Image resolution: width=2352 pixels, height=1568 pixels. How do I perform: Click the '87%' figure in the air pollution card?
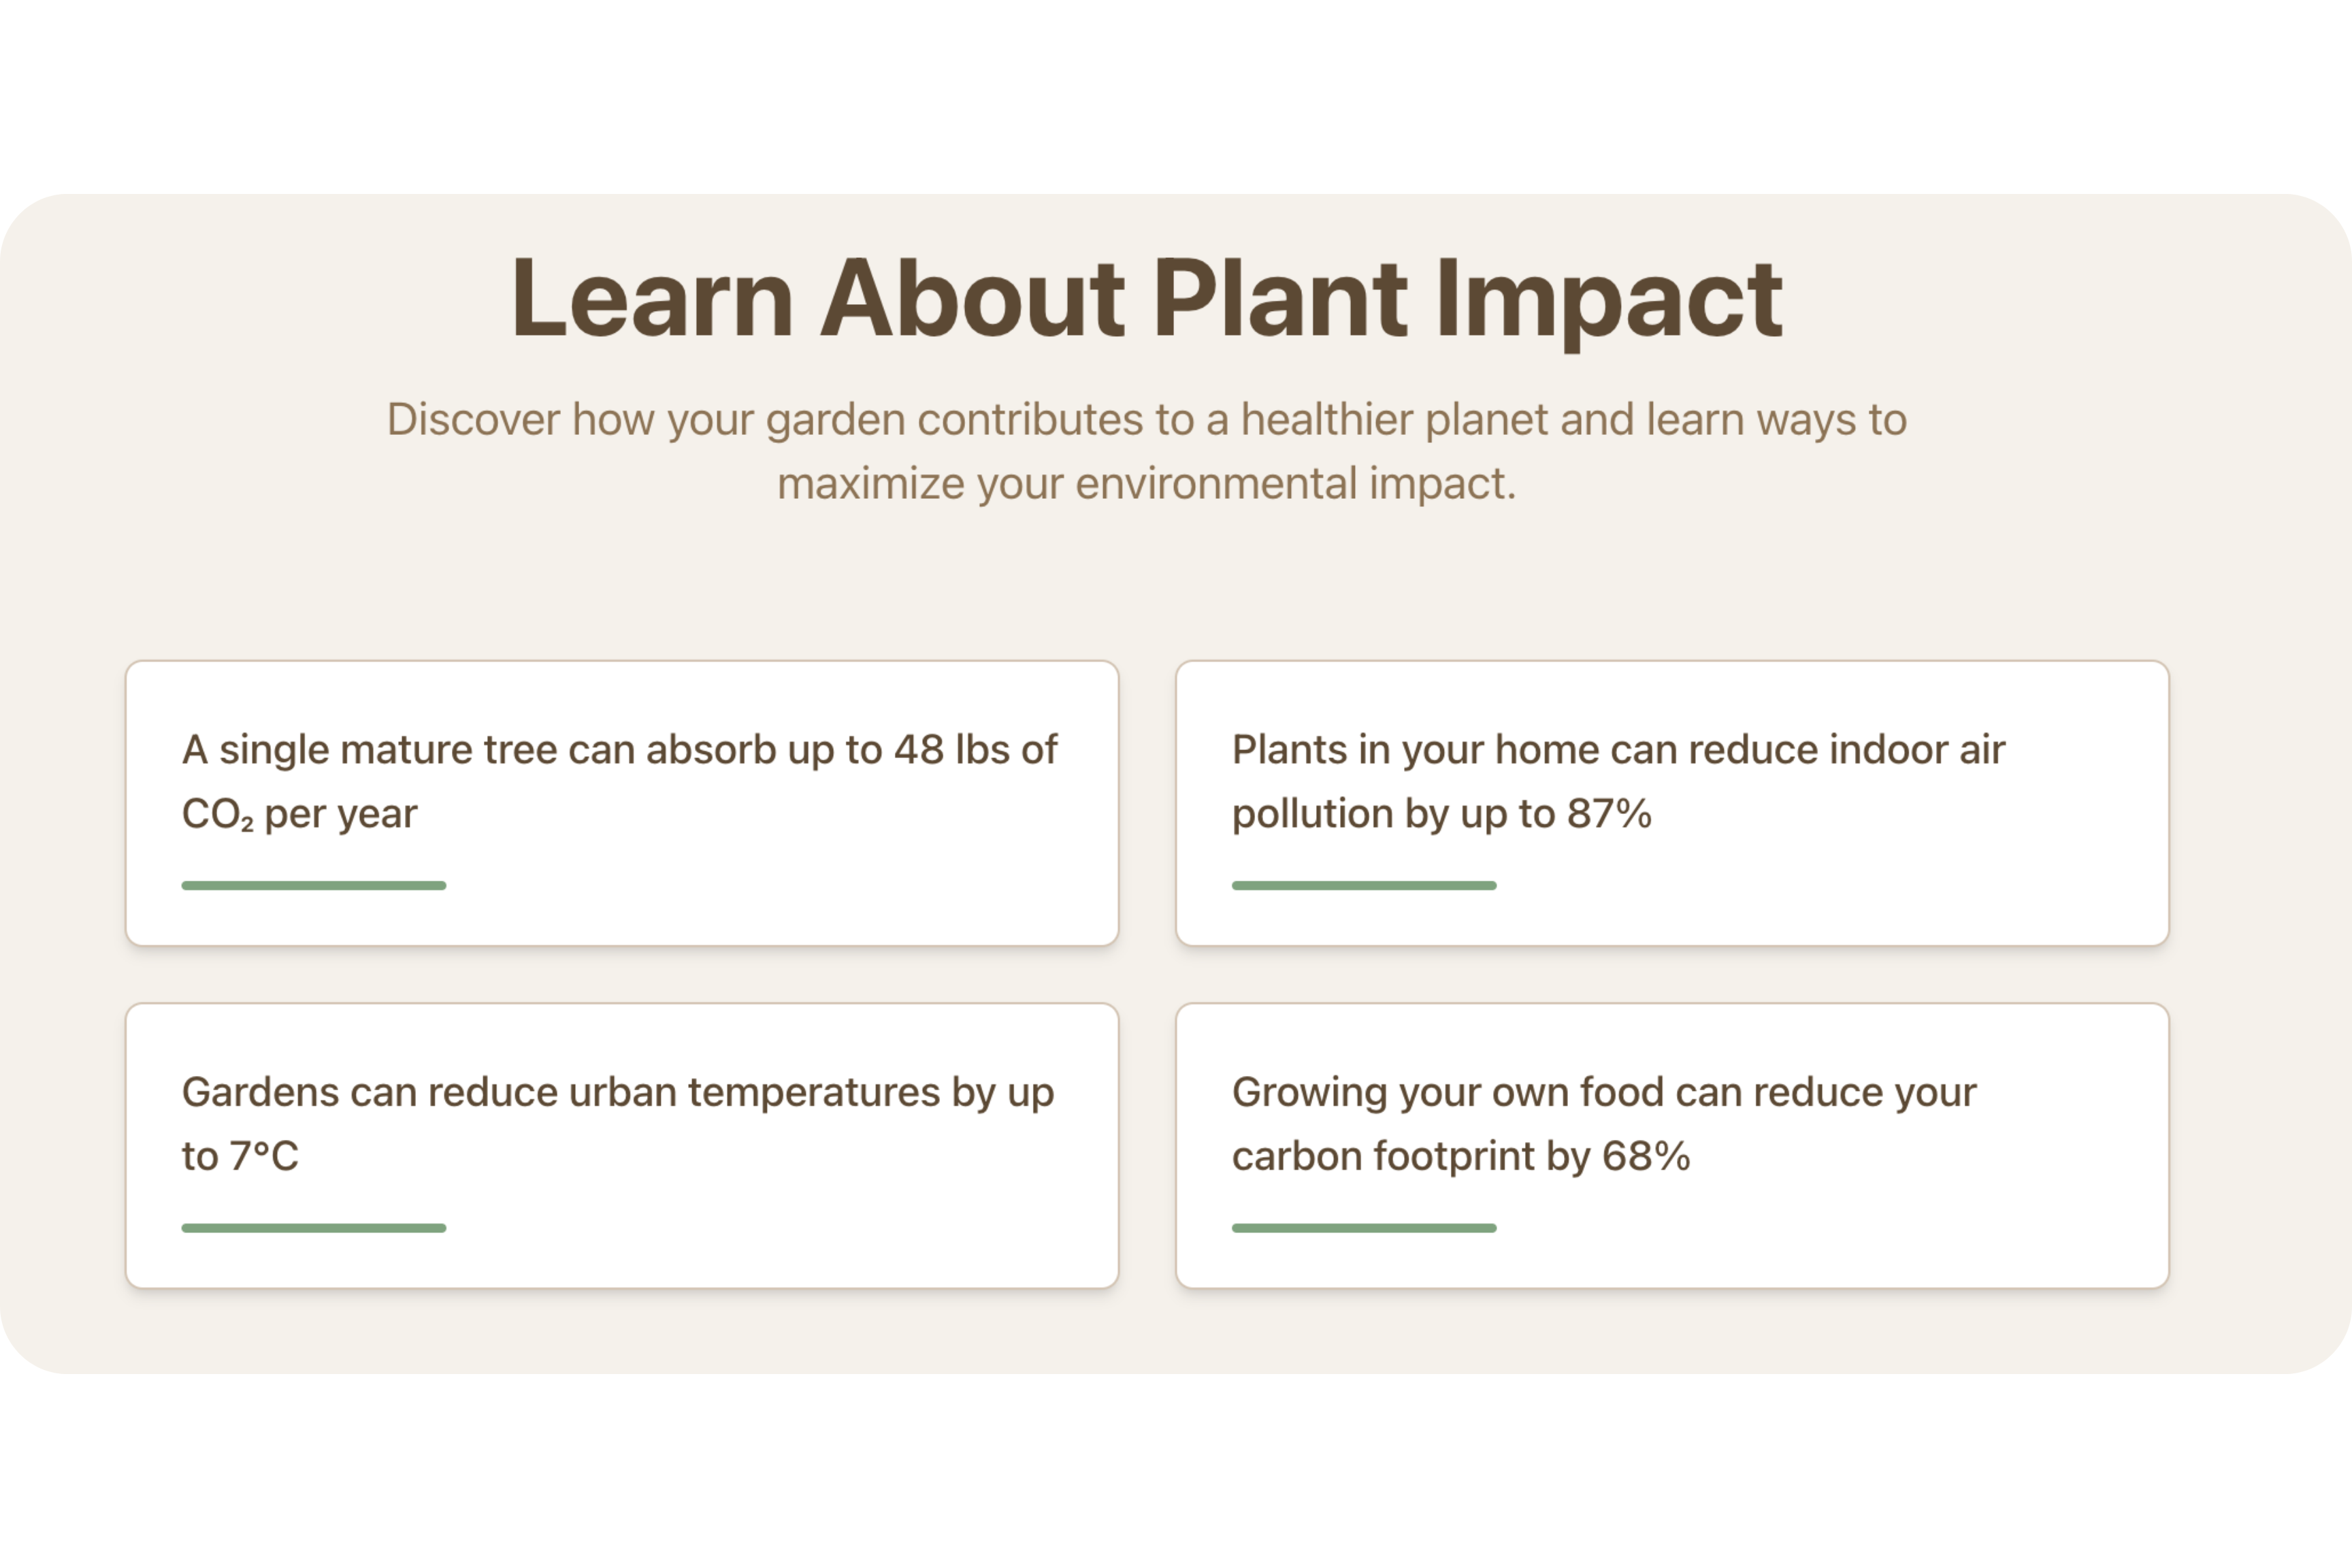coord(1609,814)
